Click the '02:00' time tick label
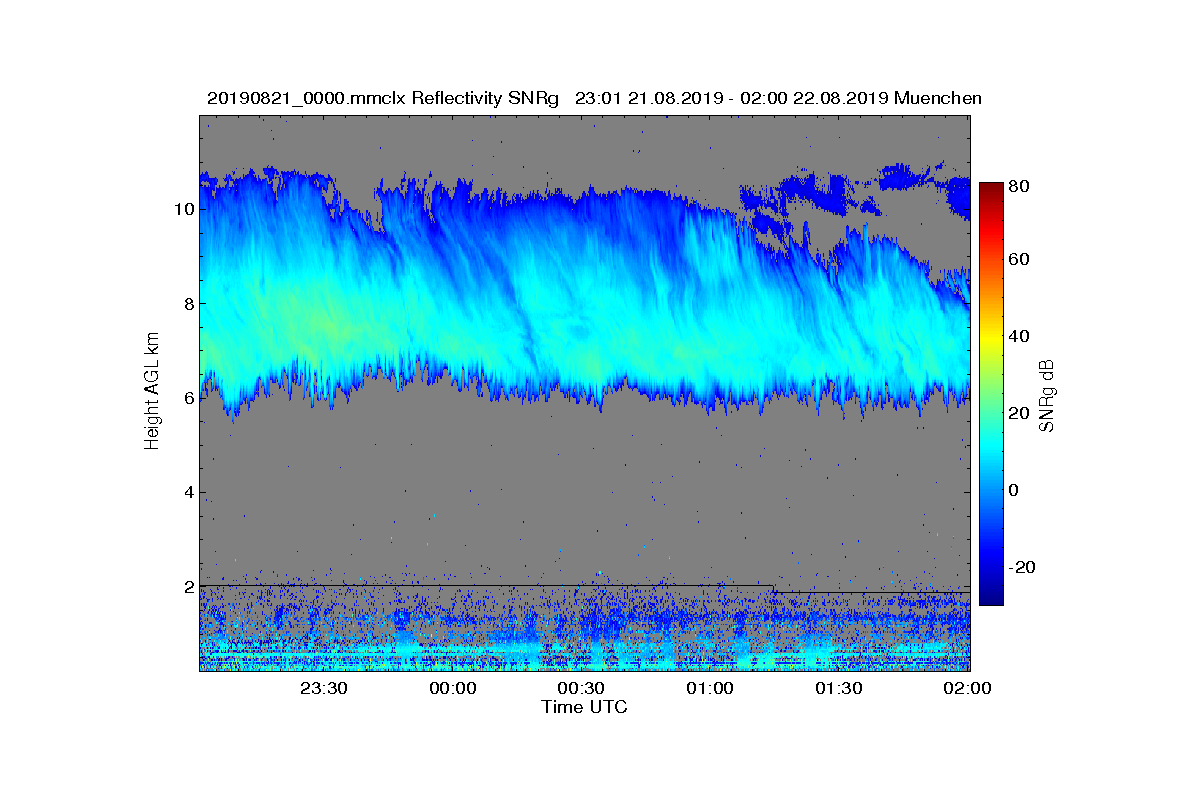Screen dimensions: 1200x800 pyautogui.click(x=967, y=688)
